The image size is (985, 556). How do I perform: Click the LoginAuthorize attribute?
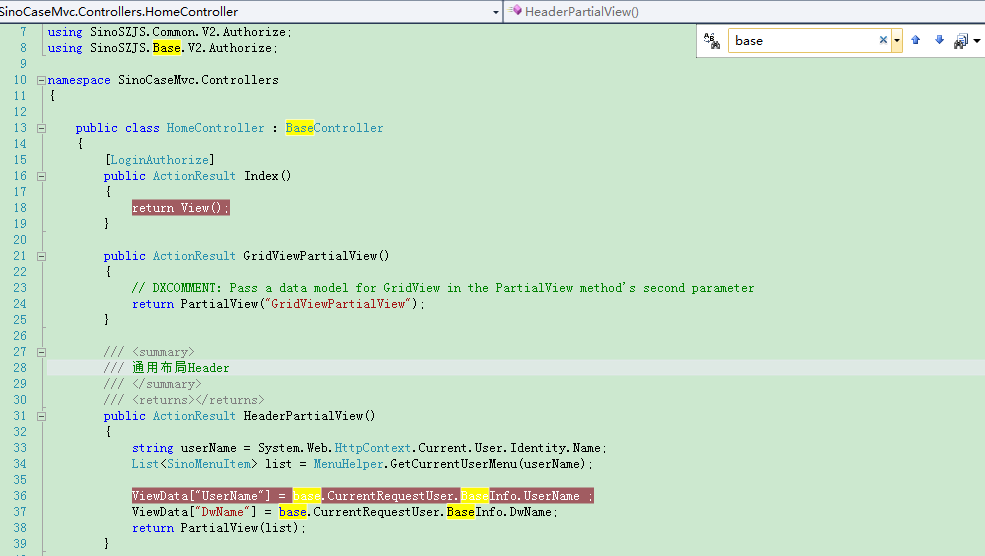pos(160,160)
